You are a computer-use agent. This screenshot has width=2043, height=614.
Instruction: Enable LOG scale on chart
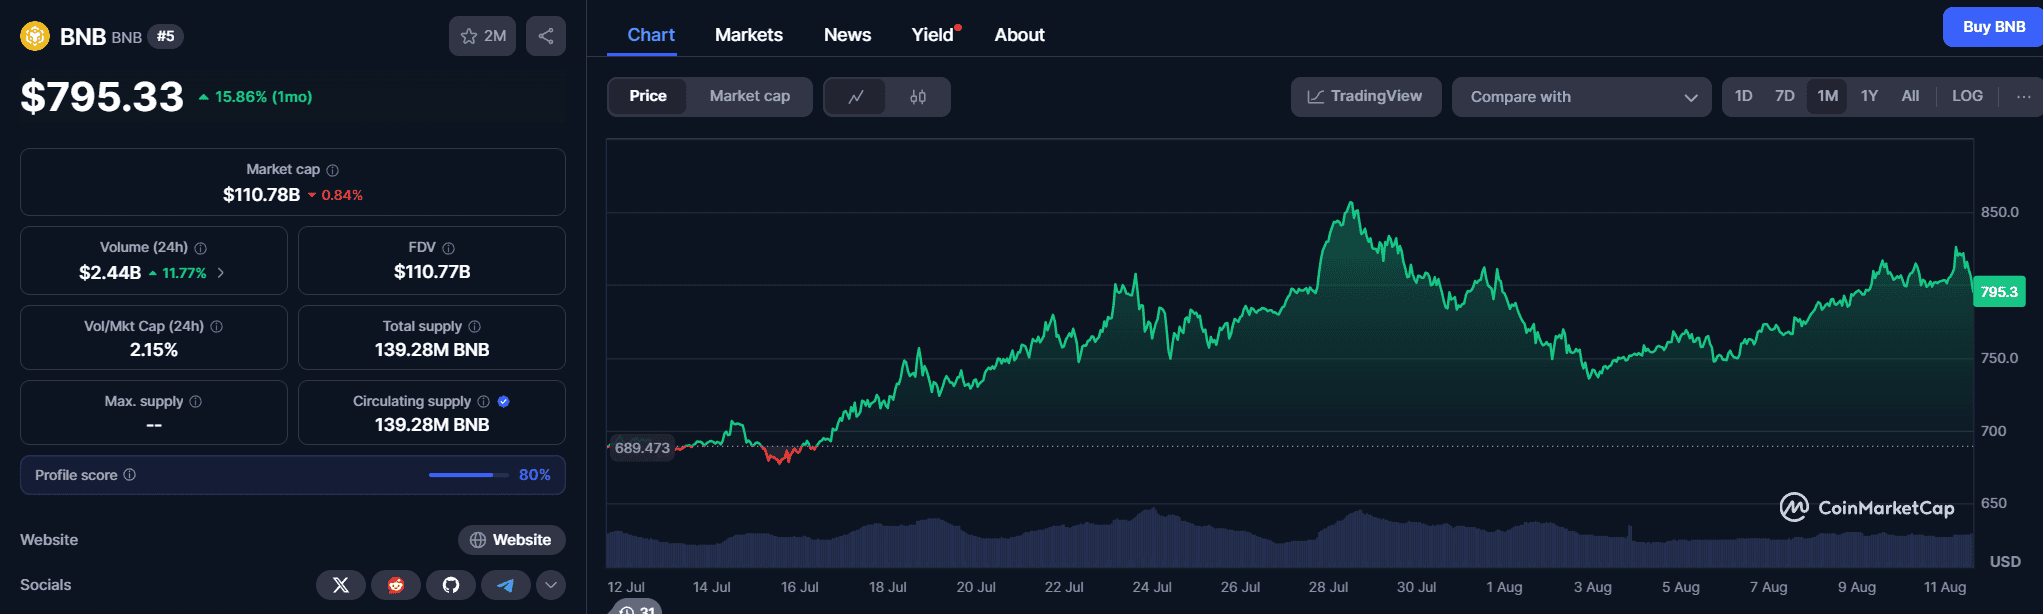click(x=1967, y=96)
